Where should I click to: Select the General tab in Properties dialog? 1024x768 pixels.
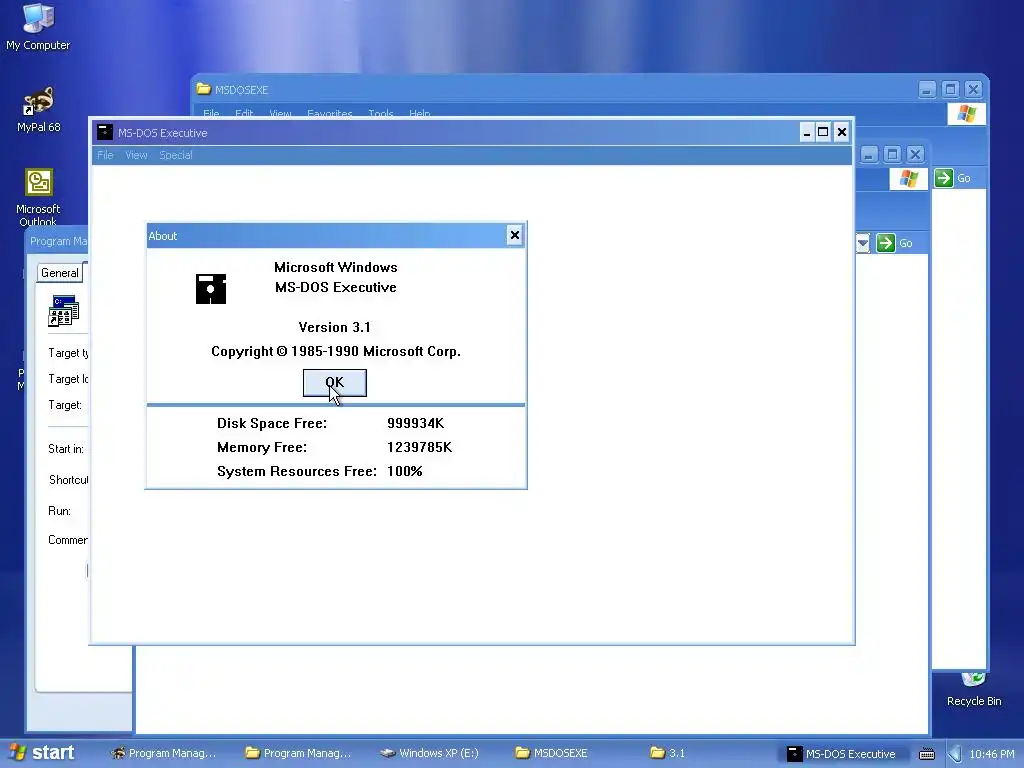click(59, 273)
